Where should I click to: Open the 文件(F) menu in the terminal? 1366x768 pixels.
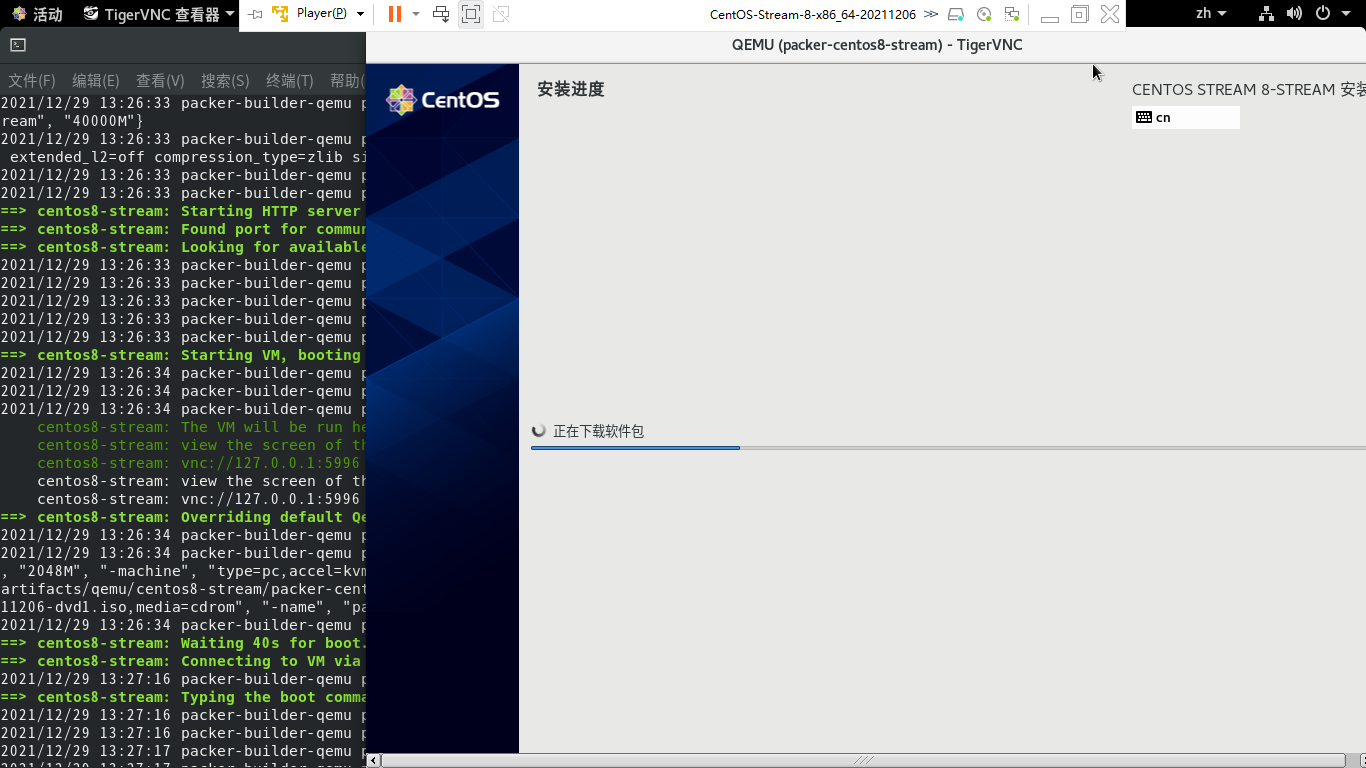click(x=31, y=80)
